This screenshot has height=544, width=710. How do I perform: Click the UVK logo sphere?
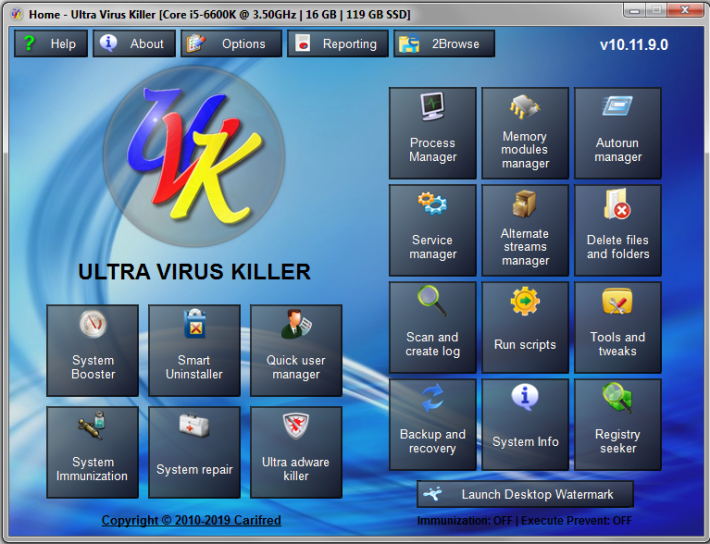pos(194,156)
